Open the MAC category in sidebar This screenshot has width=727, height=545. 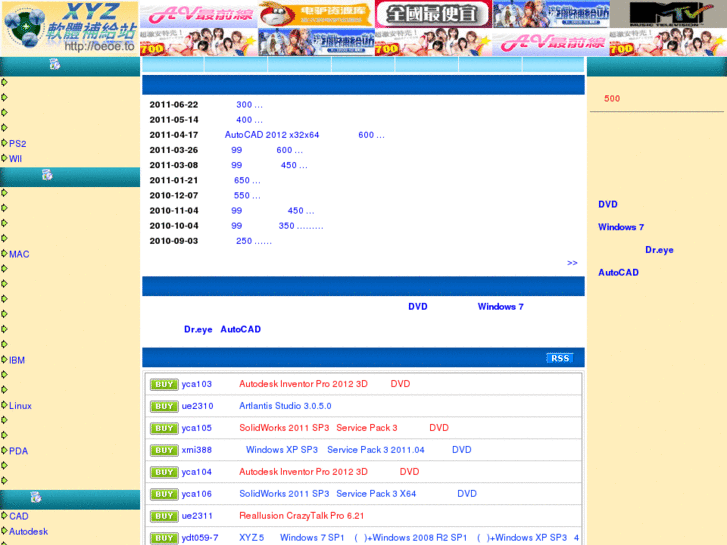[19, 254]
